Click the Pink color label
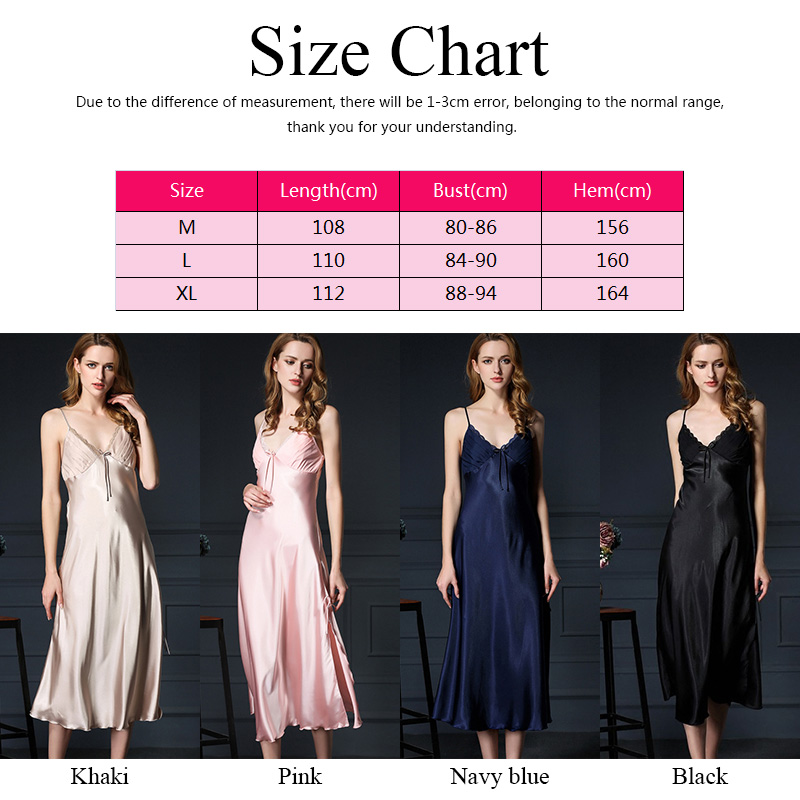Viewport: 800px width, 800px height. 300,777
